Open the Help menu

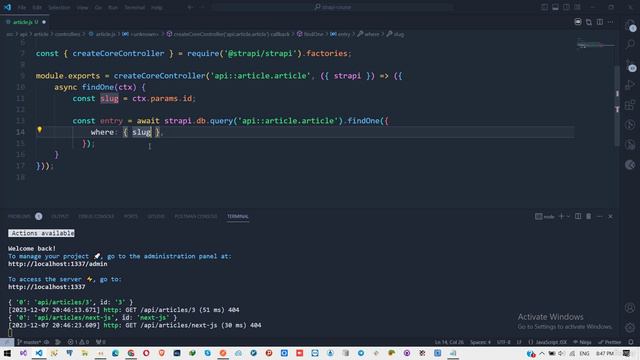pyautogui.click(x=156, y=7)
